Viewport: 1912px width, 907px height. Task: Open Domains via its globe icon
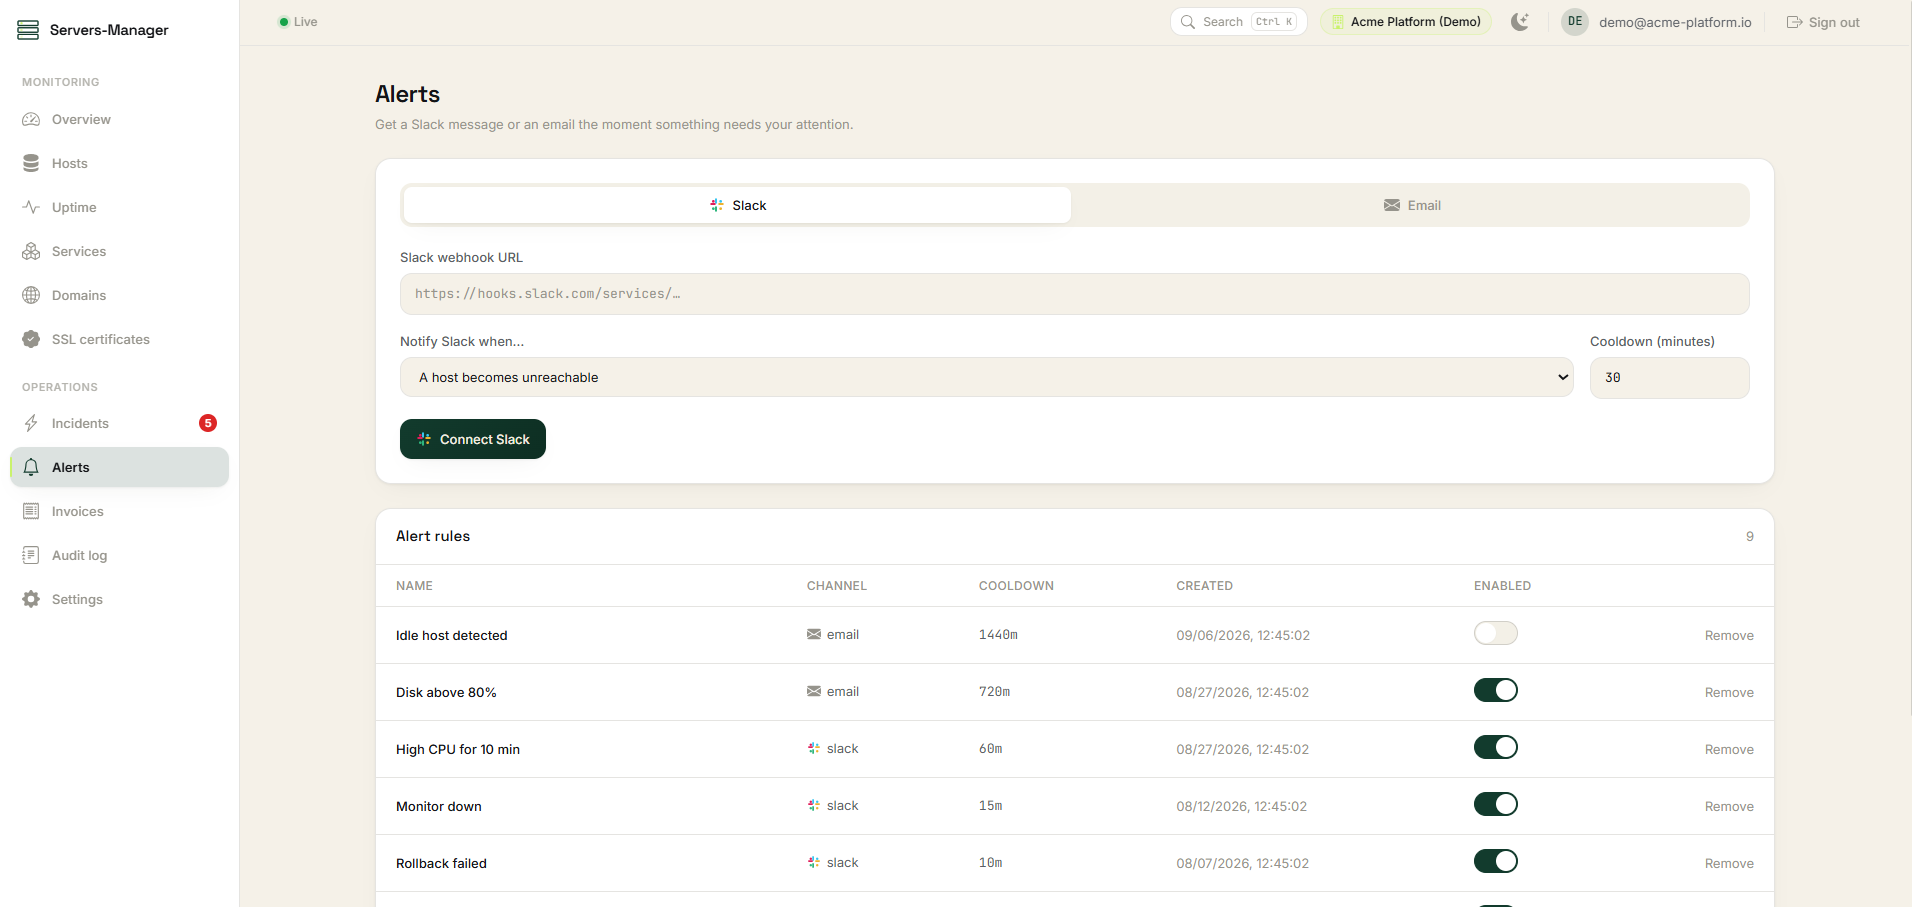click(31, 295)
